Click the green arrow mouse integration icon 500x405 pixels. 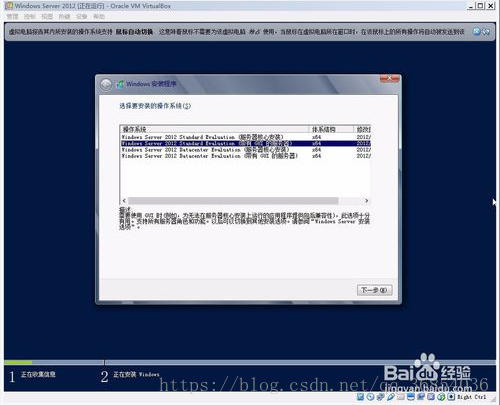(x=441, y=397)
